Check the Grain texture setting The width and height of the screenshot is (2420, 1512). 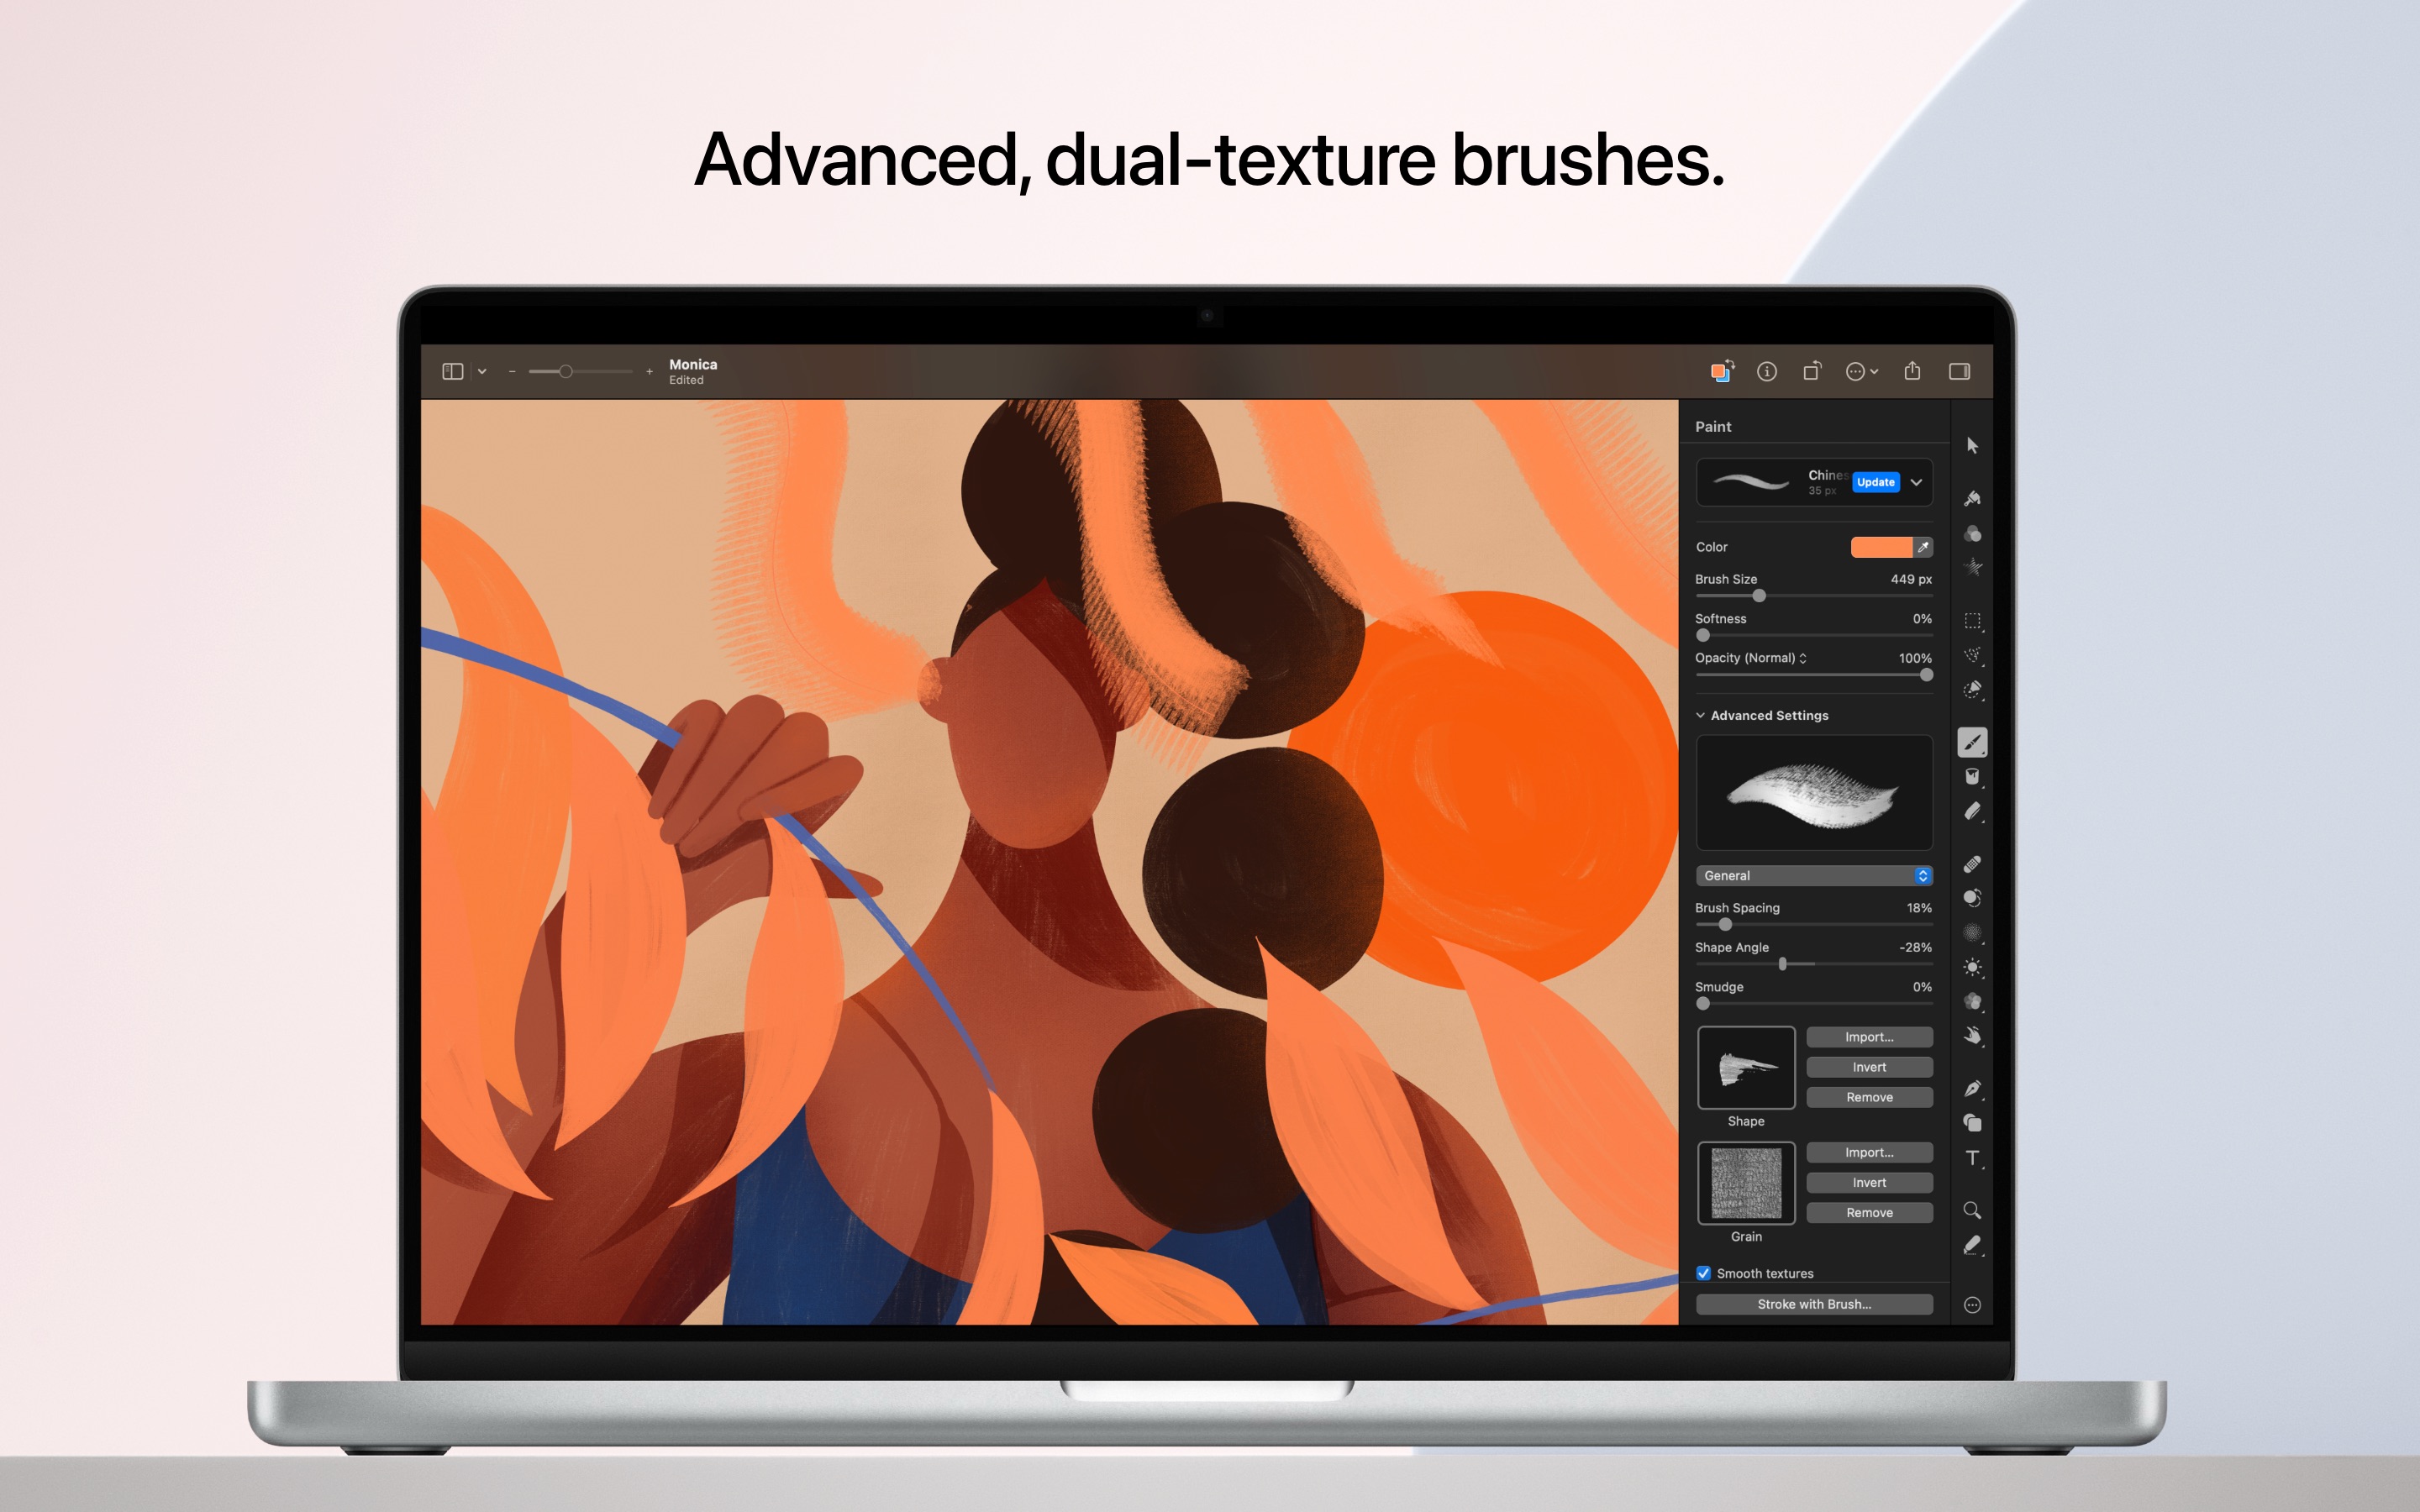[1746, 1186]
